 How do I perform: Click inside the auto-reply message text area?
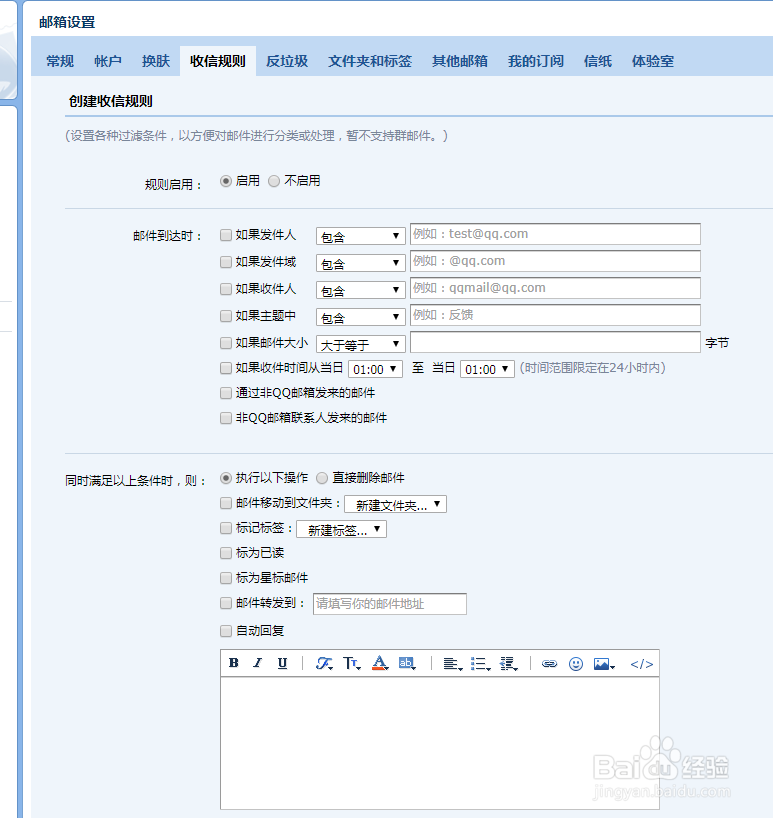pos(440,743)
